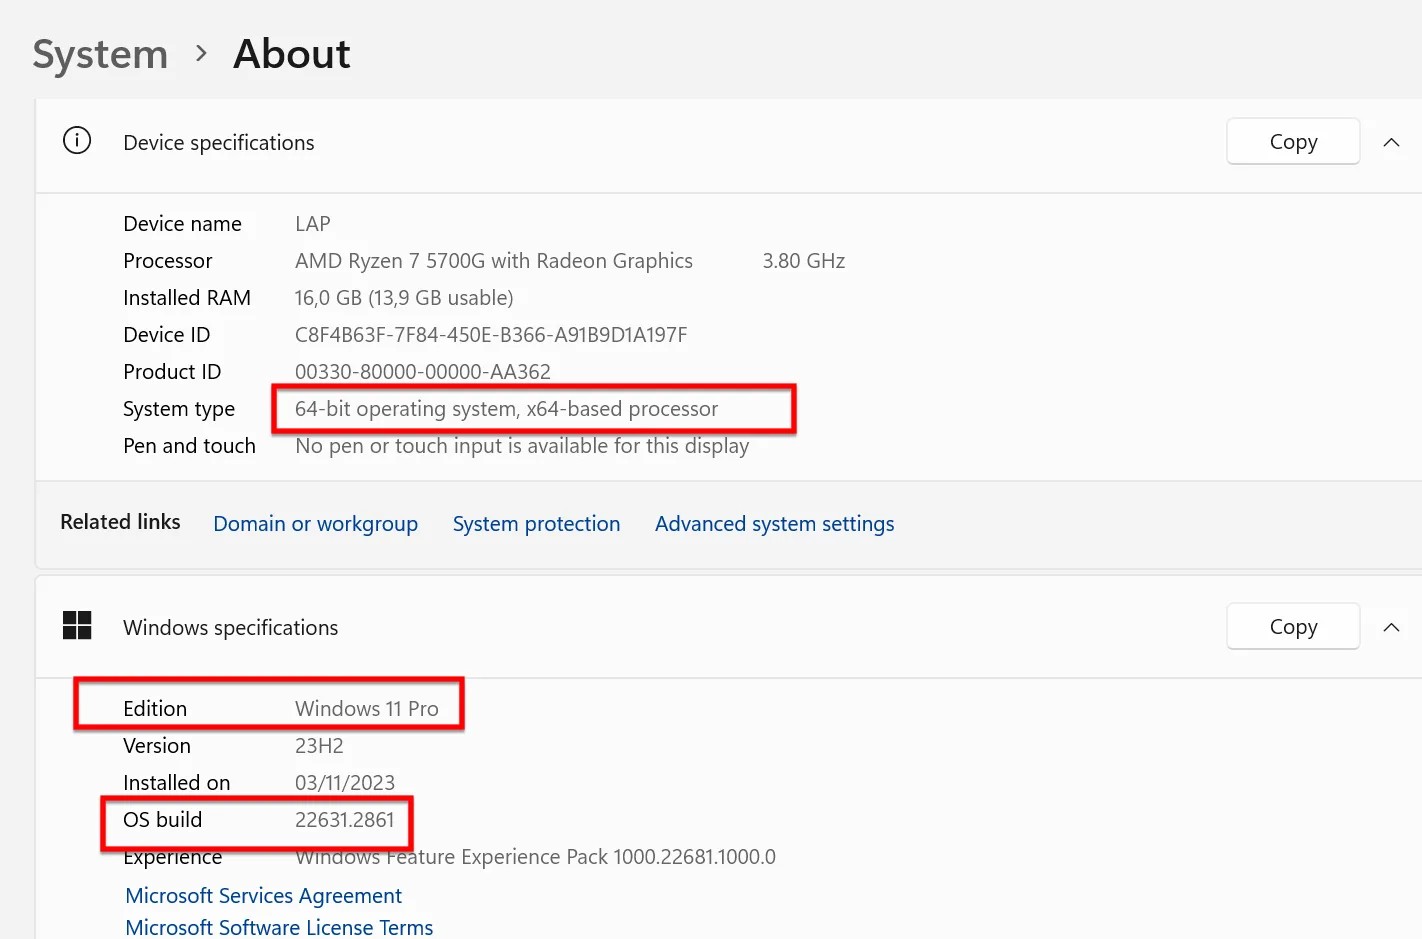Click the Product ID label

pos(172,372)
